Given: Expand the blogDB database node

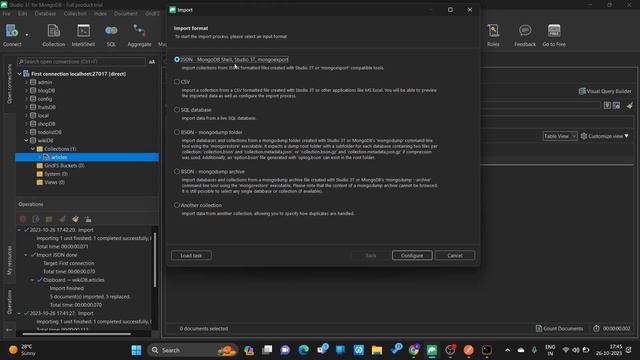Looking at the screenshot, I should (26, 91).
